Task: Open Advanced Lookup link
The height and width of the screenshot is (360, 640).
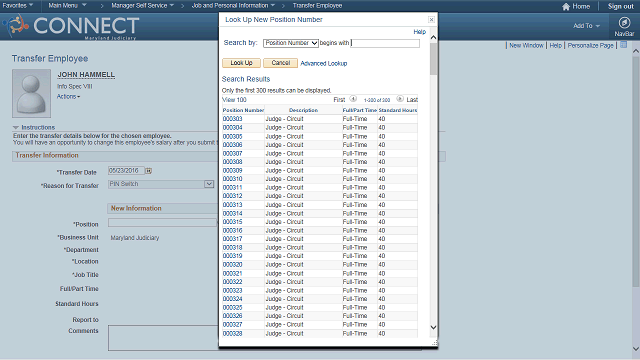Action: coord(324,63)
